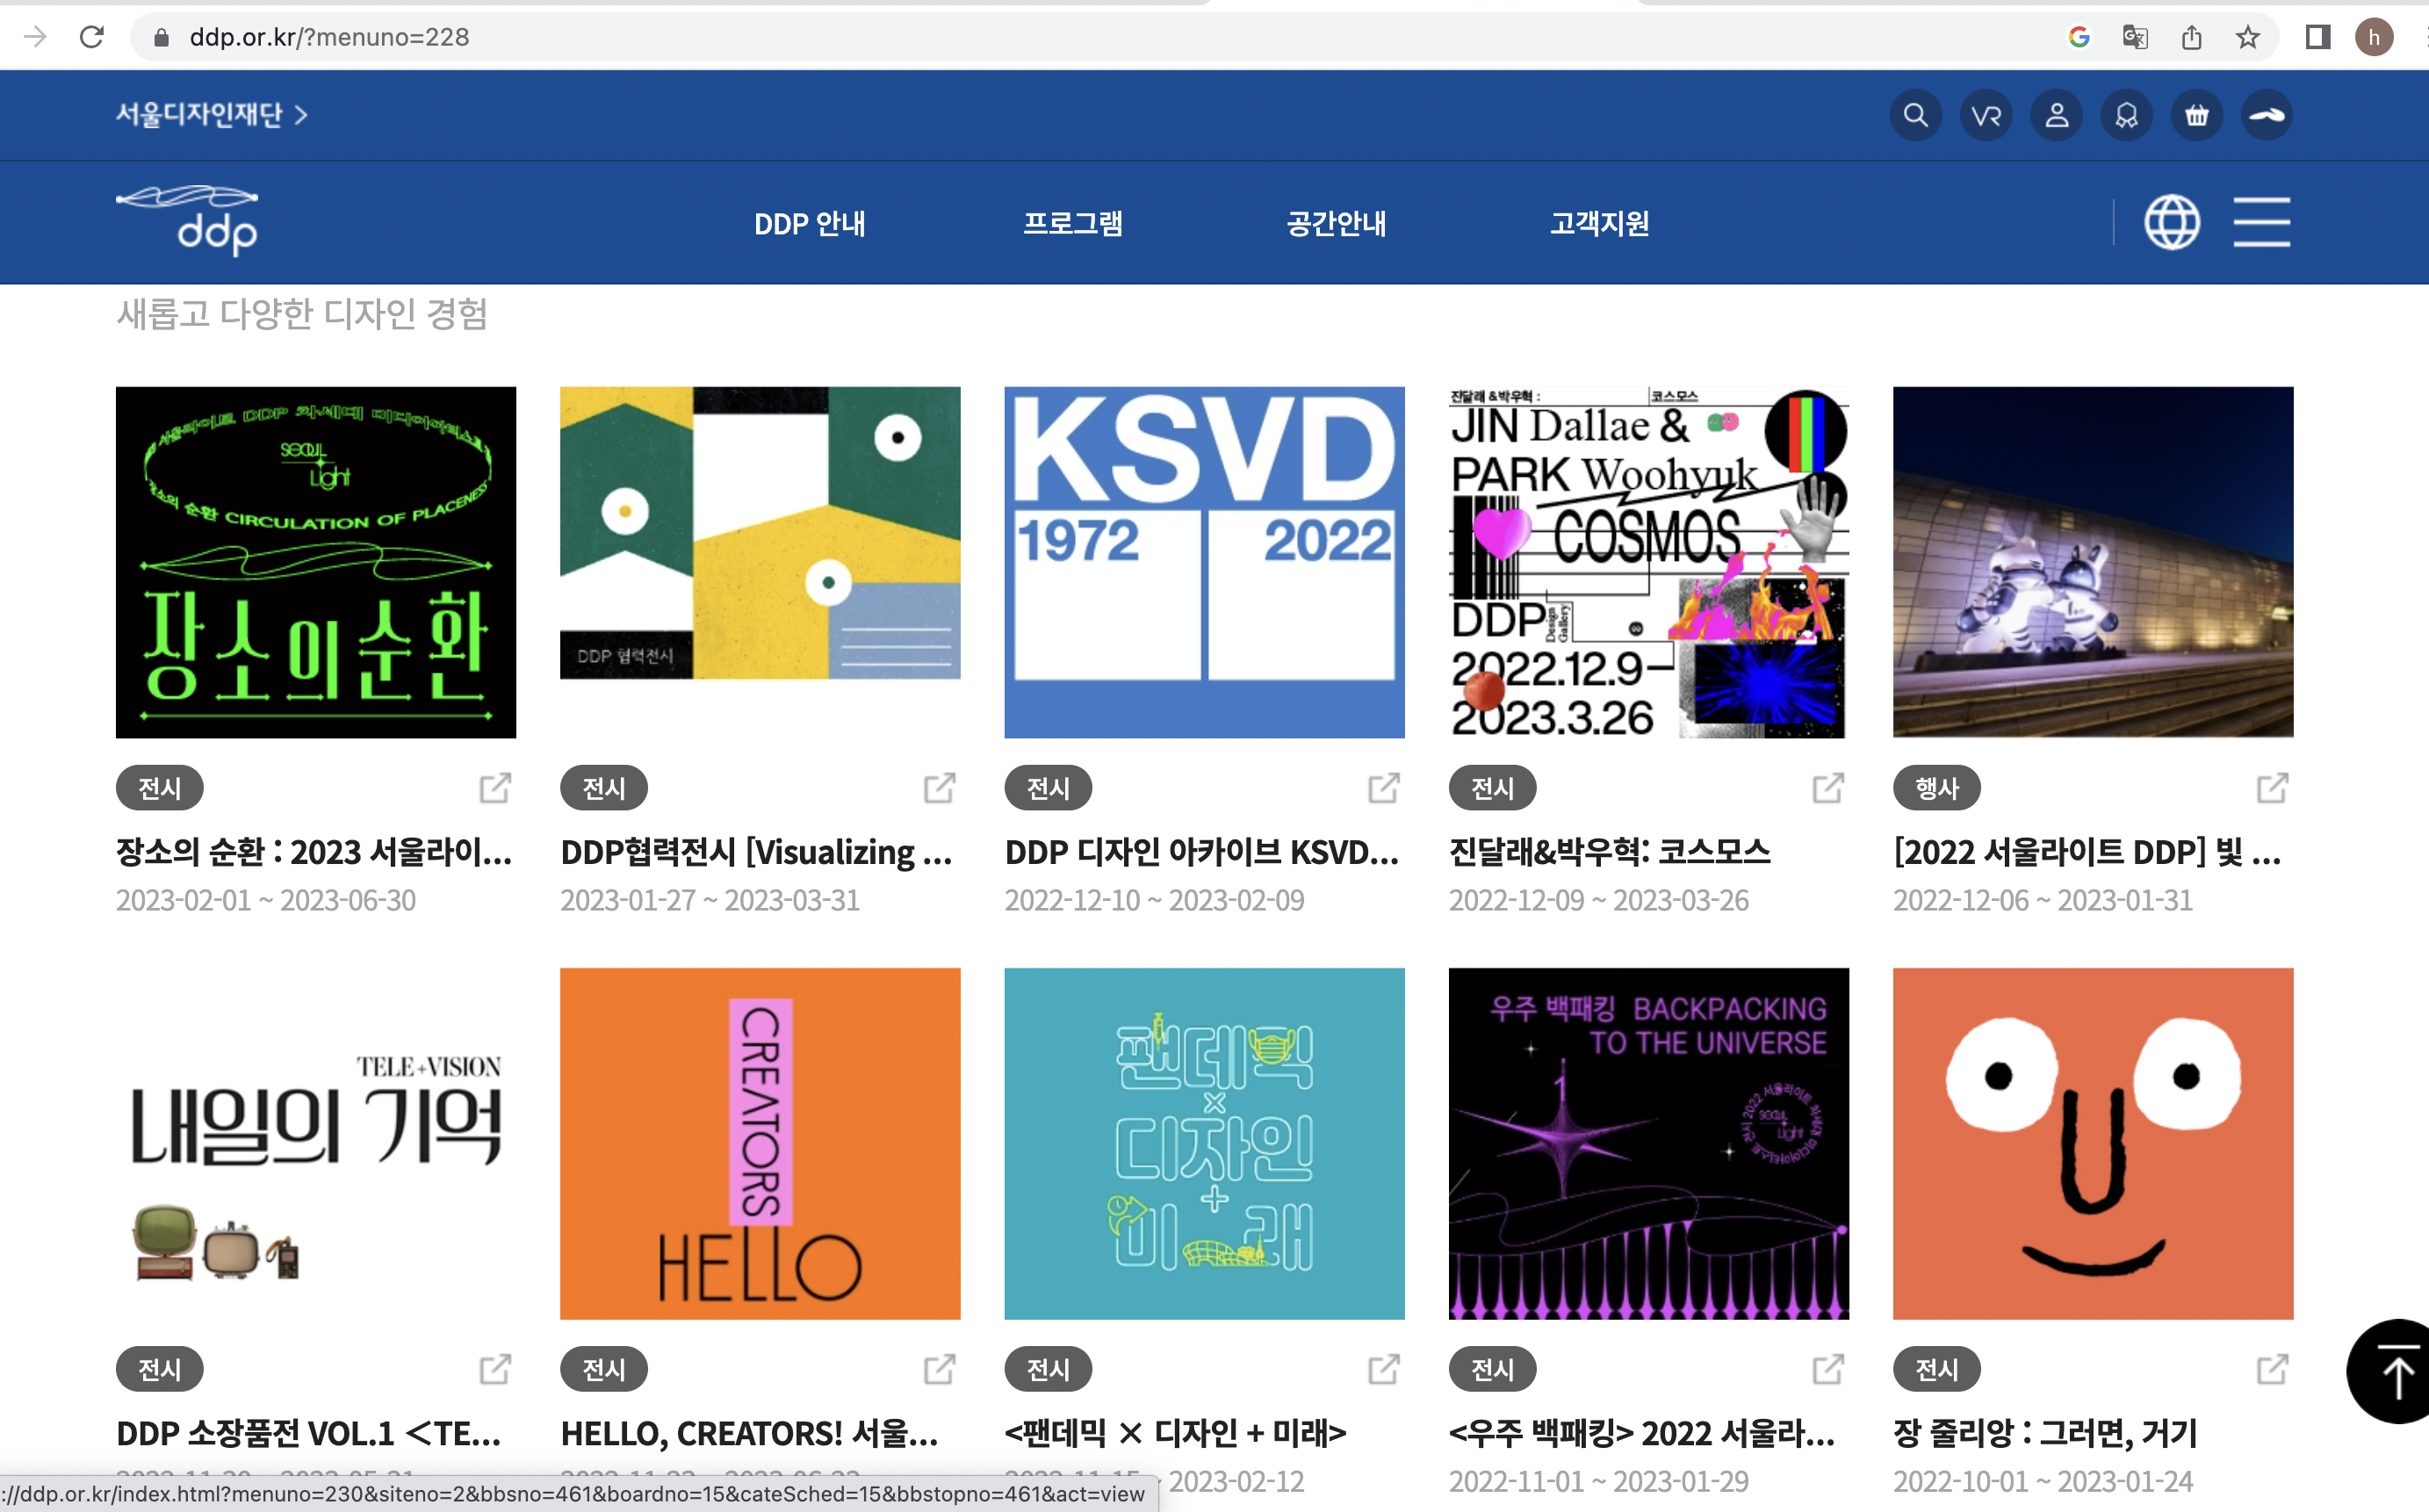This screenshot has height=1512, width=2429.
Task: Open external link icon for 2022 서울라이트 DDP
Action: click(x=2272, y=788)
